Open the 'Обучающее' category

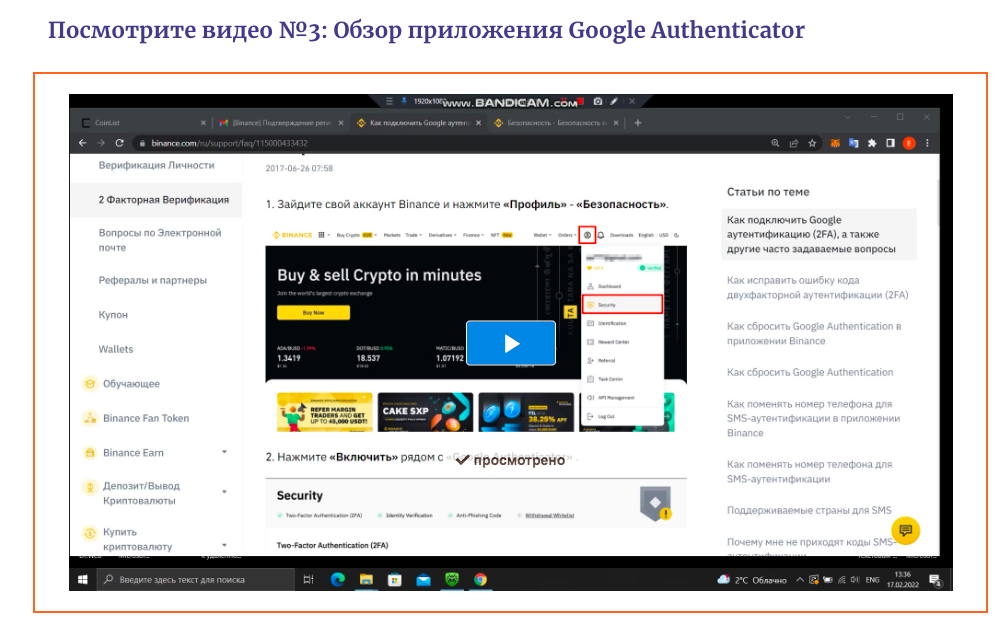coord(131,384)
